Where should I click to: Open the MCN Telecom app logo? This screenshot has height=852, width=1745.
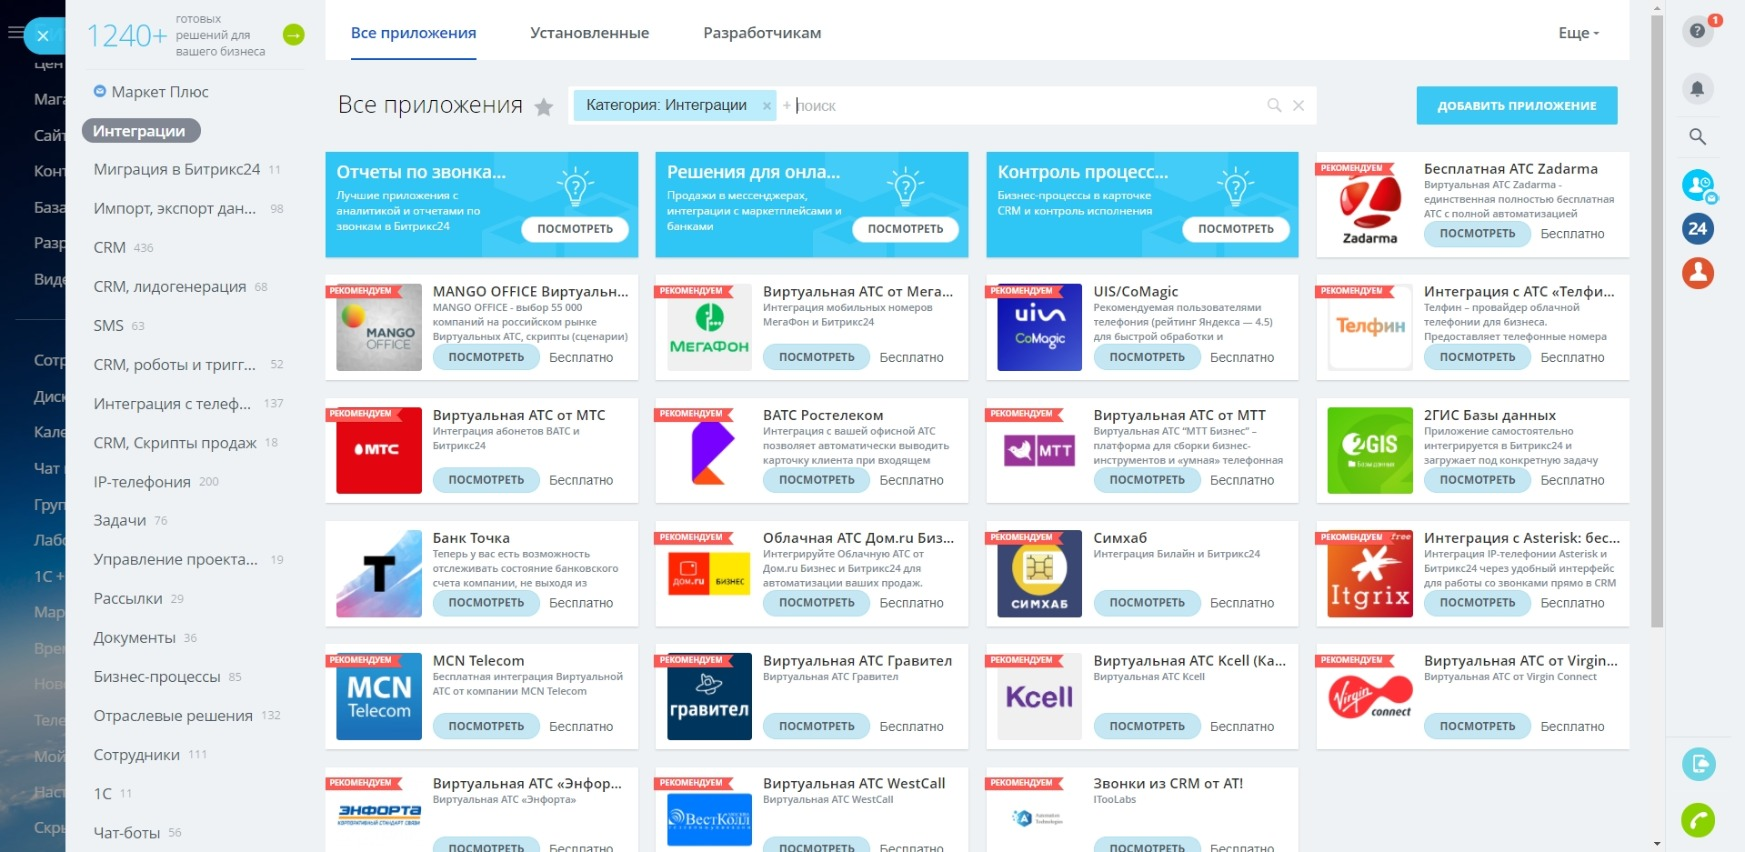click(379, 696)
